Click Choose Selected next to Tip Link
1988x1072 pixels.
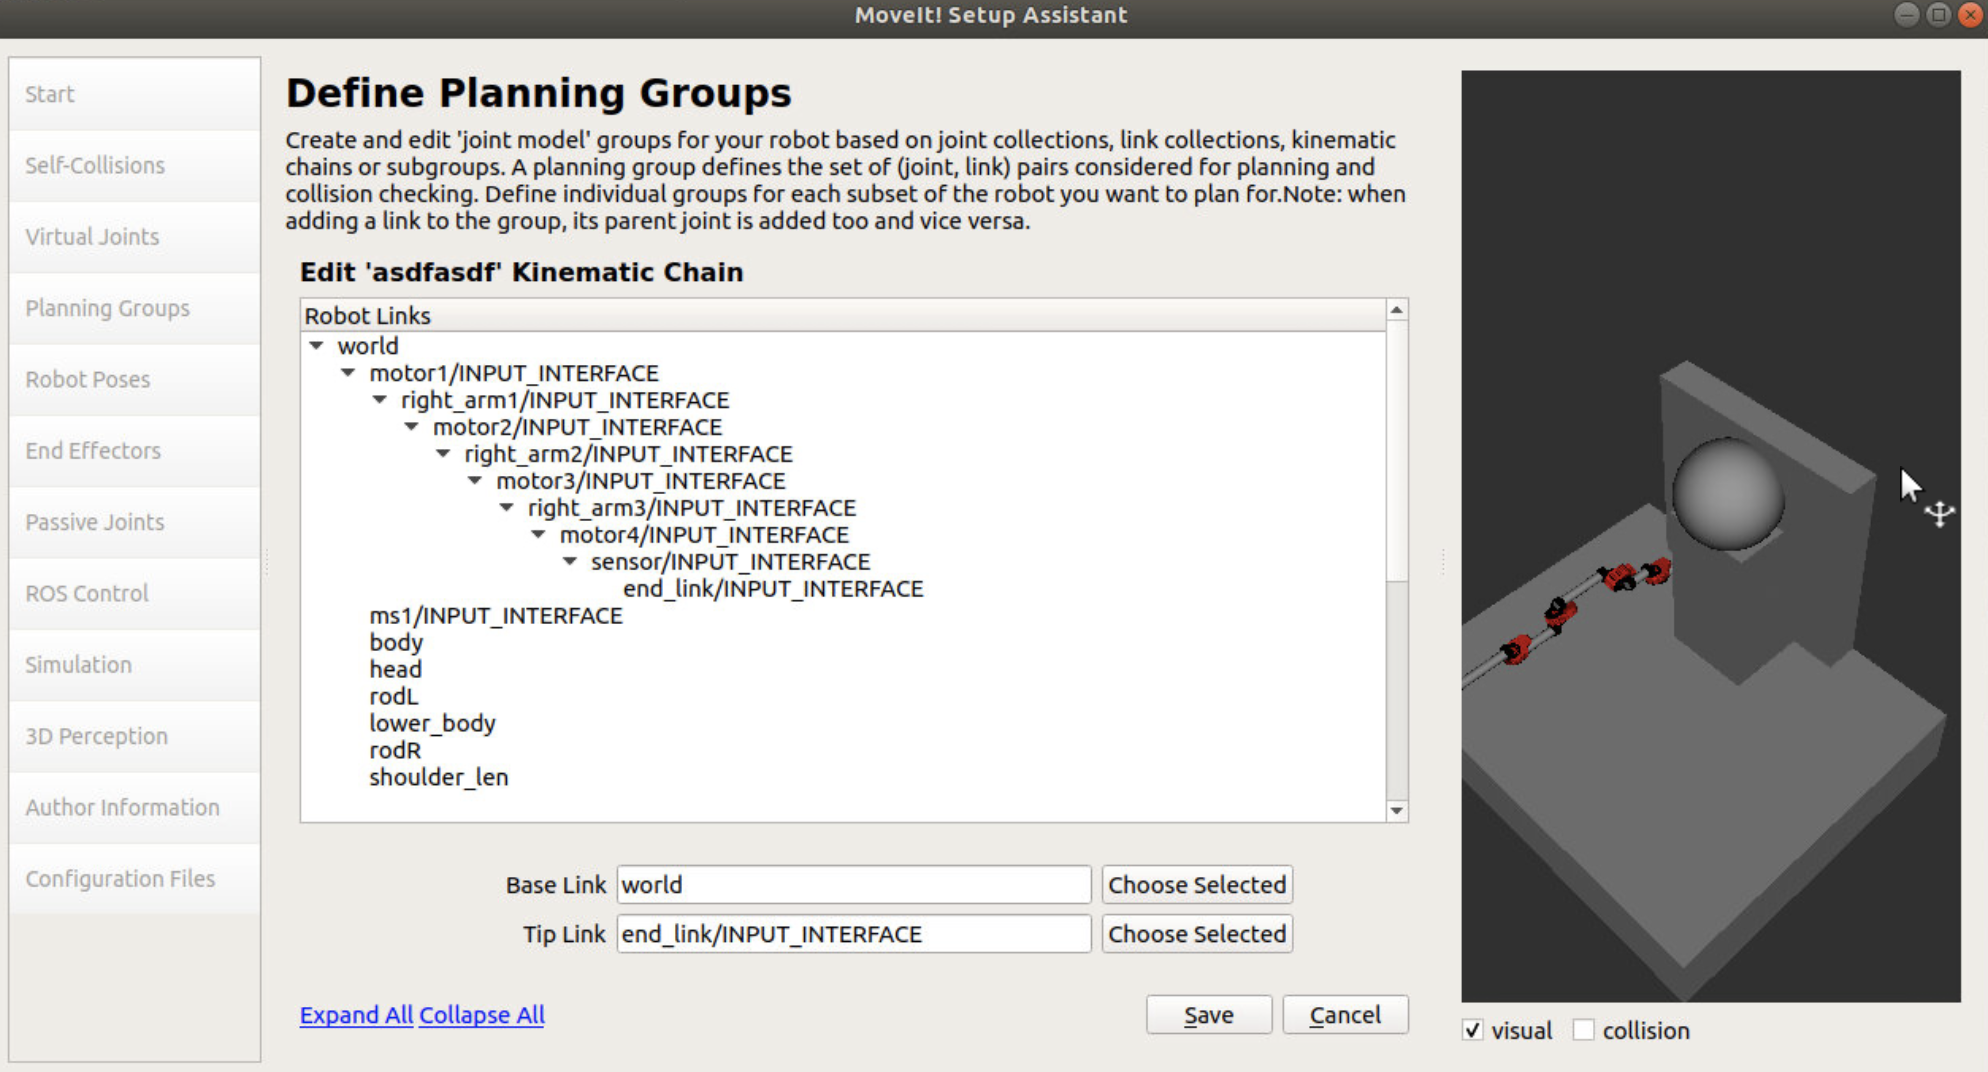tap(1196, 933)
